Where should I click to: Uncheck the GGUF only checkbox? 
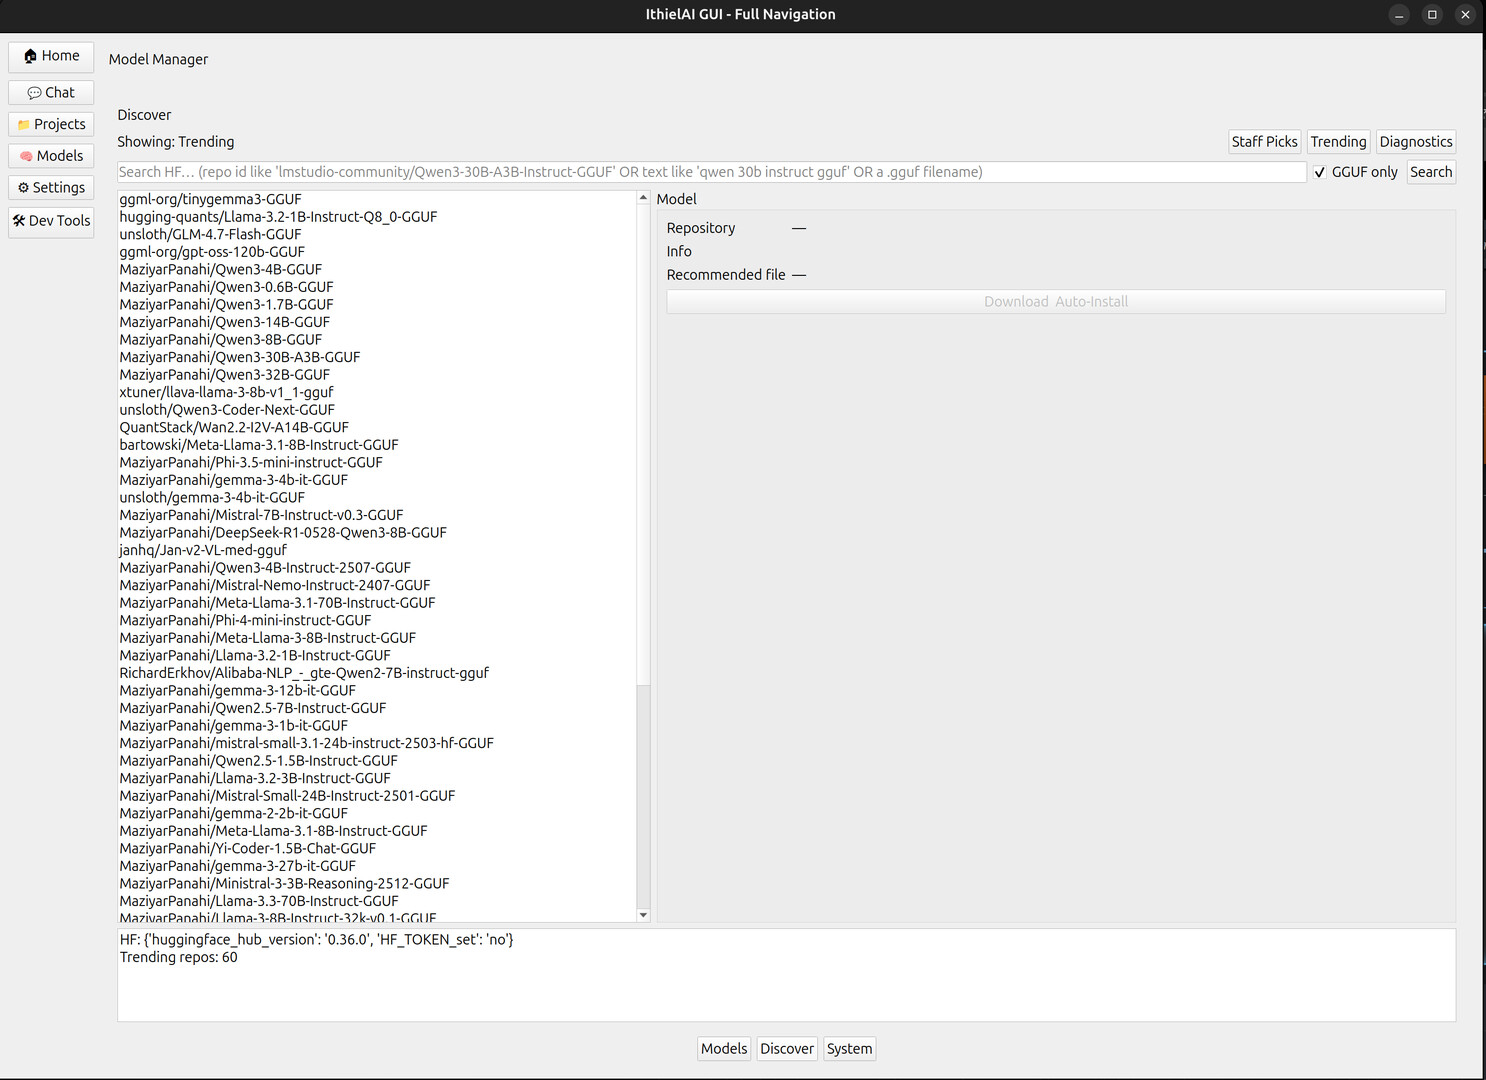(x=1320, y=171)
